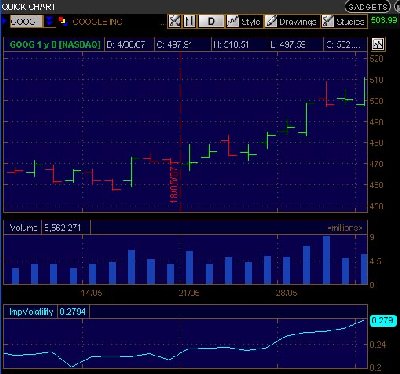Open the symbol dropdown arrow next to GOOG

point(50,22)
